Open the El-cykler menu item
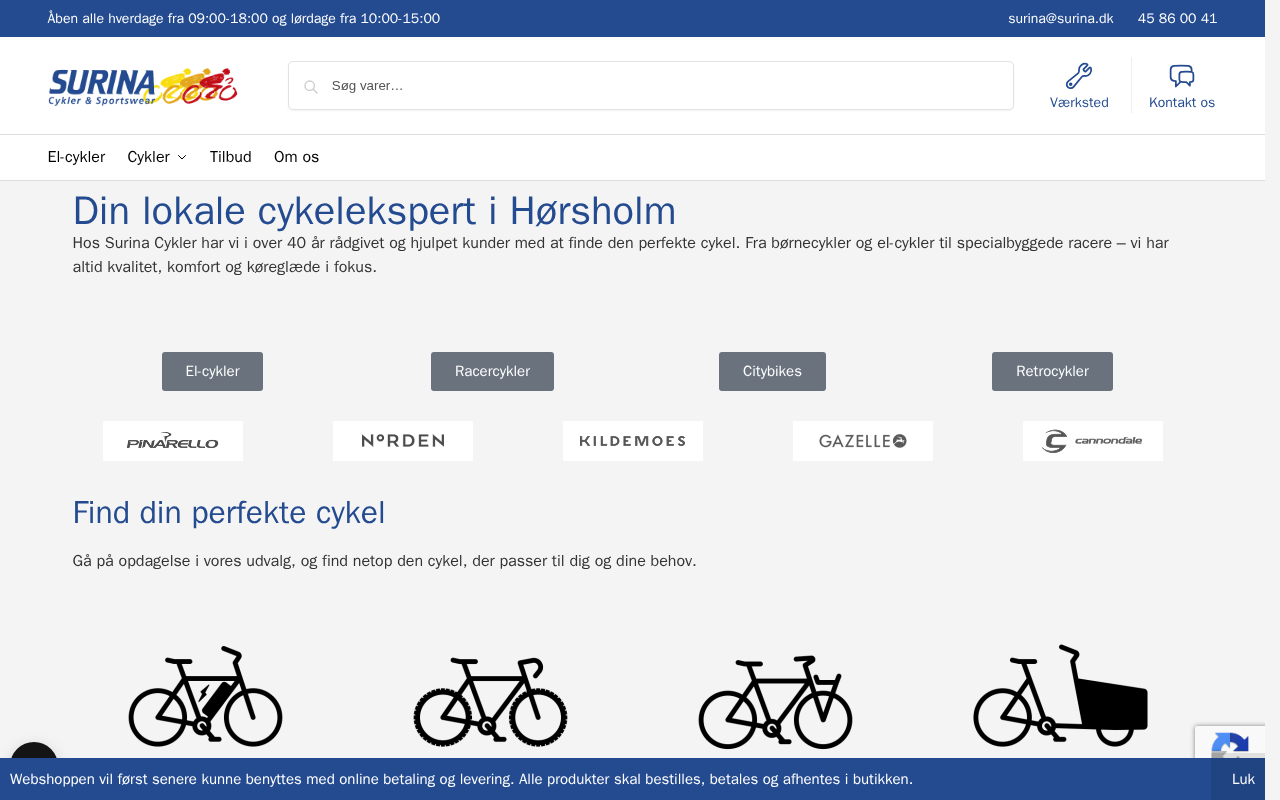Image resolution: width=1280 pixels, height=800 pixels. [76, 157]
